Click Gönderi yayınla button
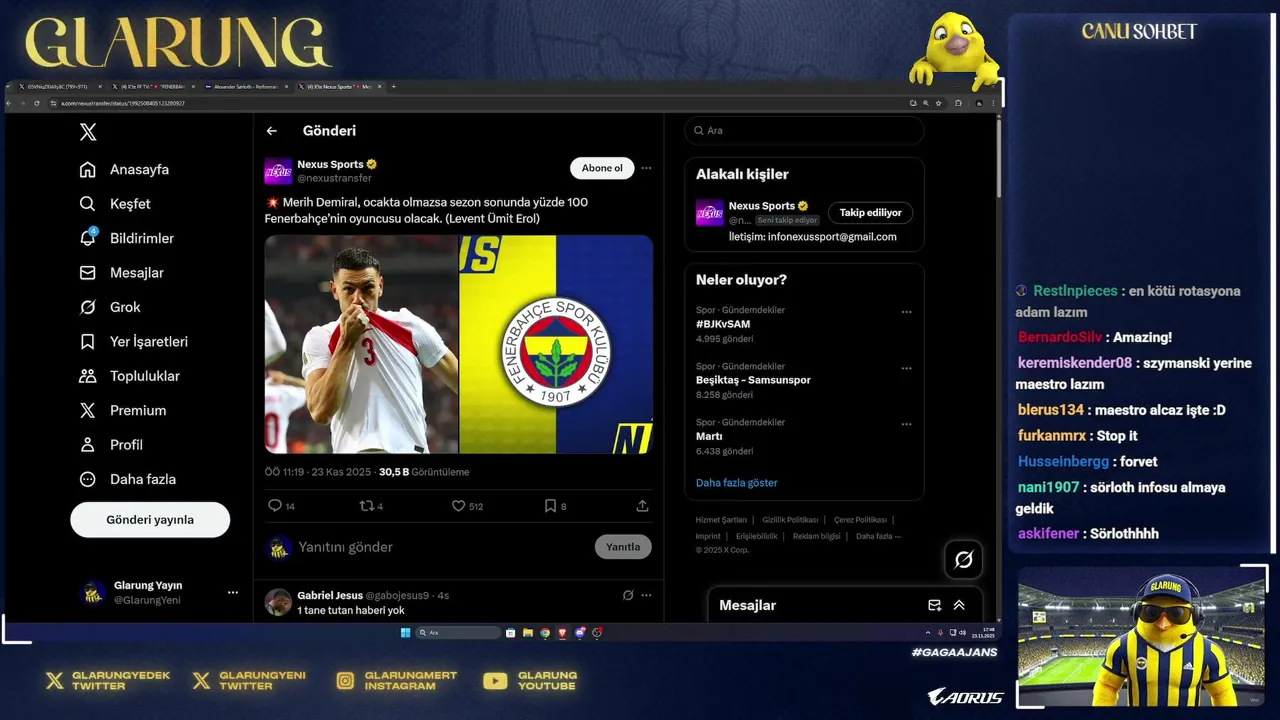1280x720 pixels. 150,520
